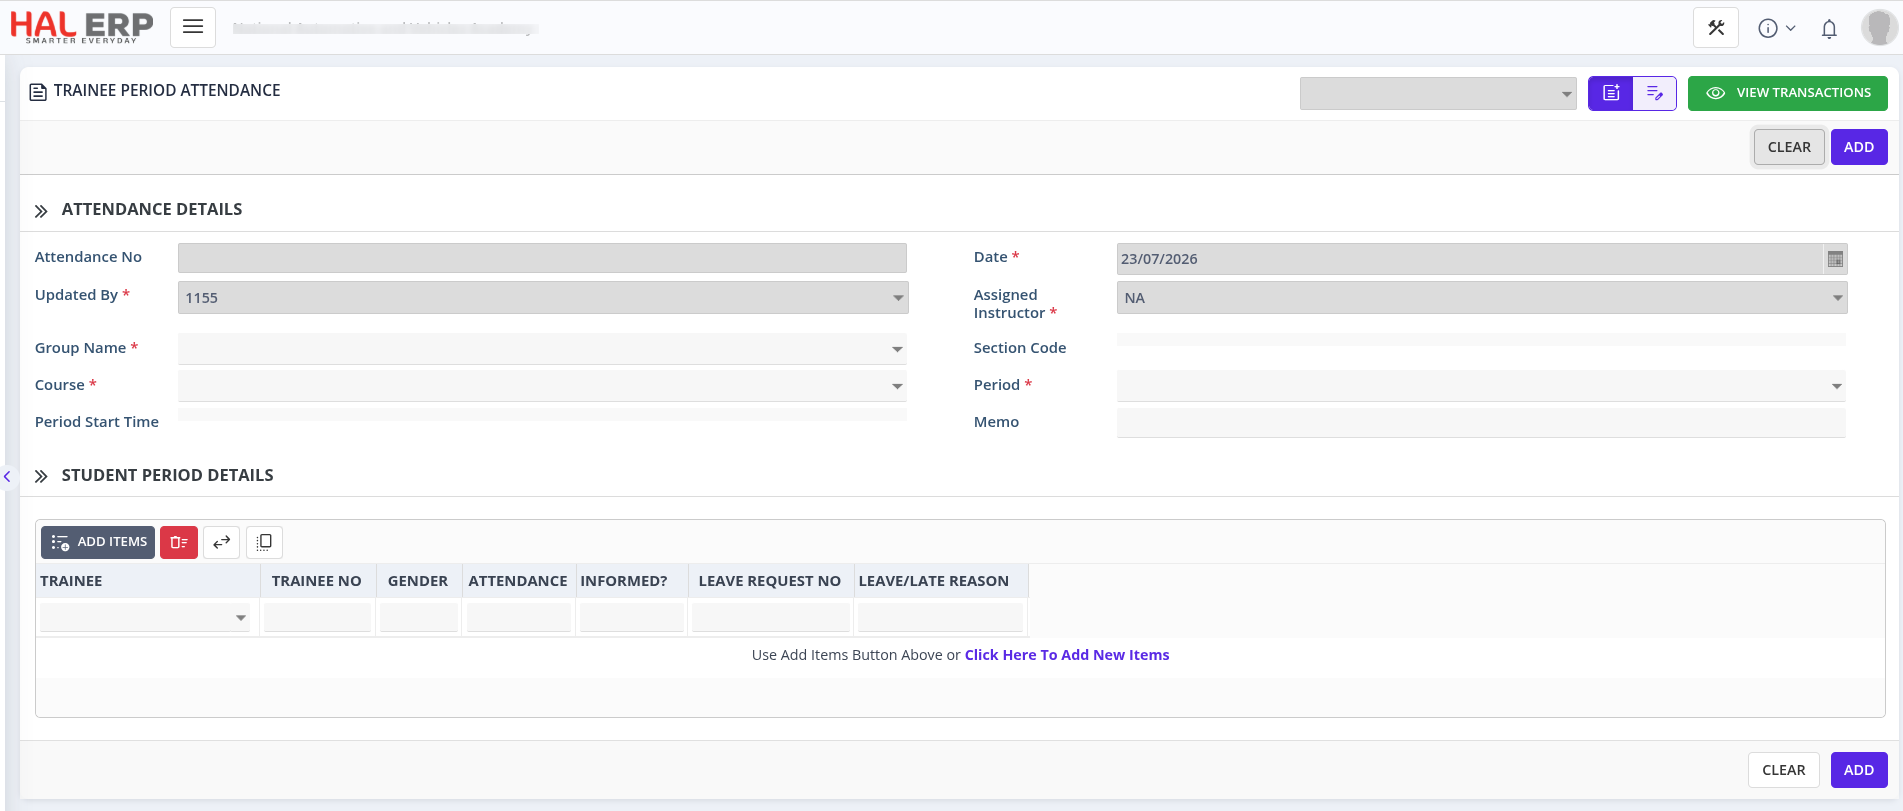Switch to new entry form mode
The image size is (1903, 811).
[1610, 93]
